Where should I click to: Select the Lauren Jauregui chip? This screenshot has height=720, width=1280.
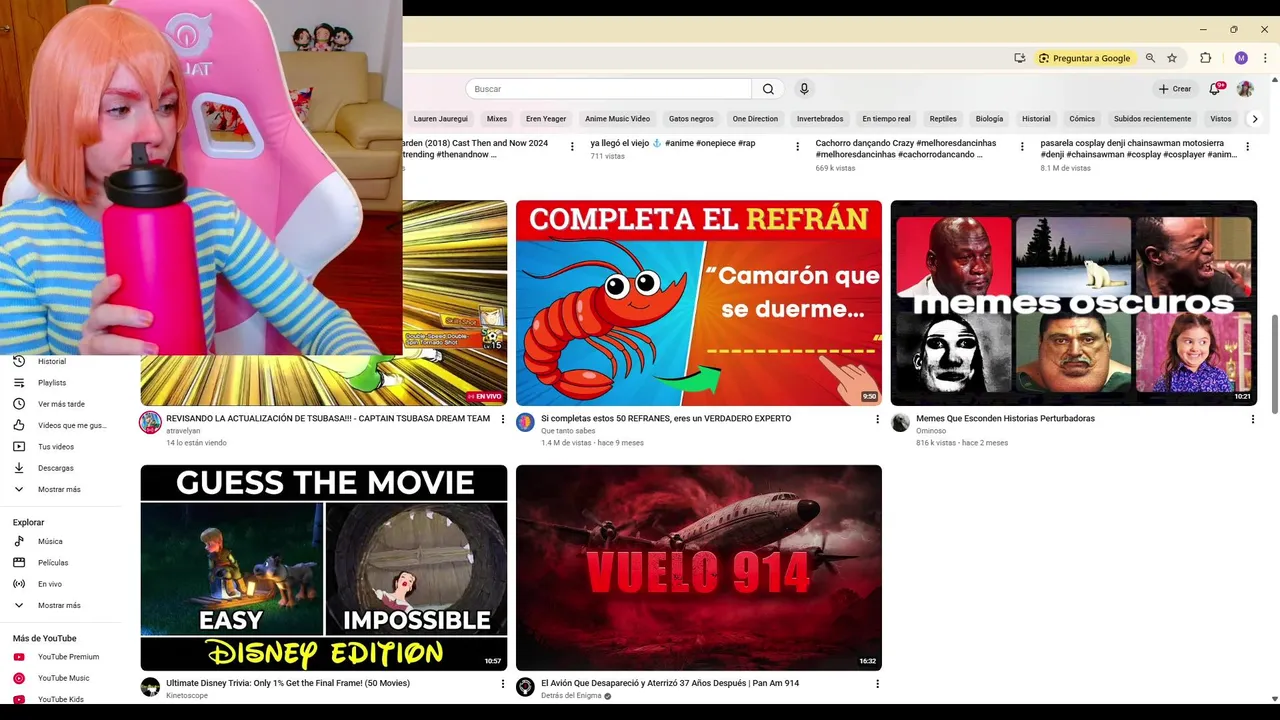(440, 119)
